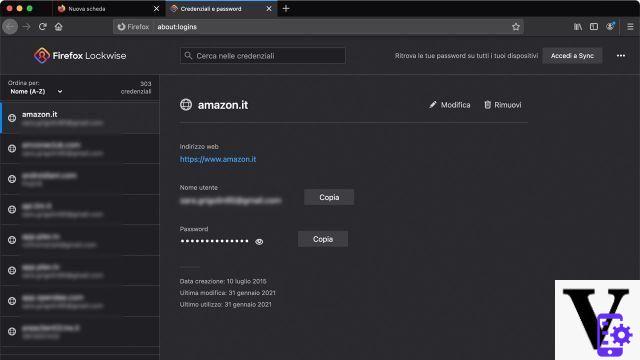
Task: Click the Firefox Lockwise logo
Action: coord(80,56)
